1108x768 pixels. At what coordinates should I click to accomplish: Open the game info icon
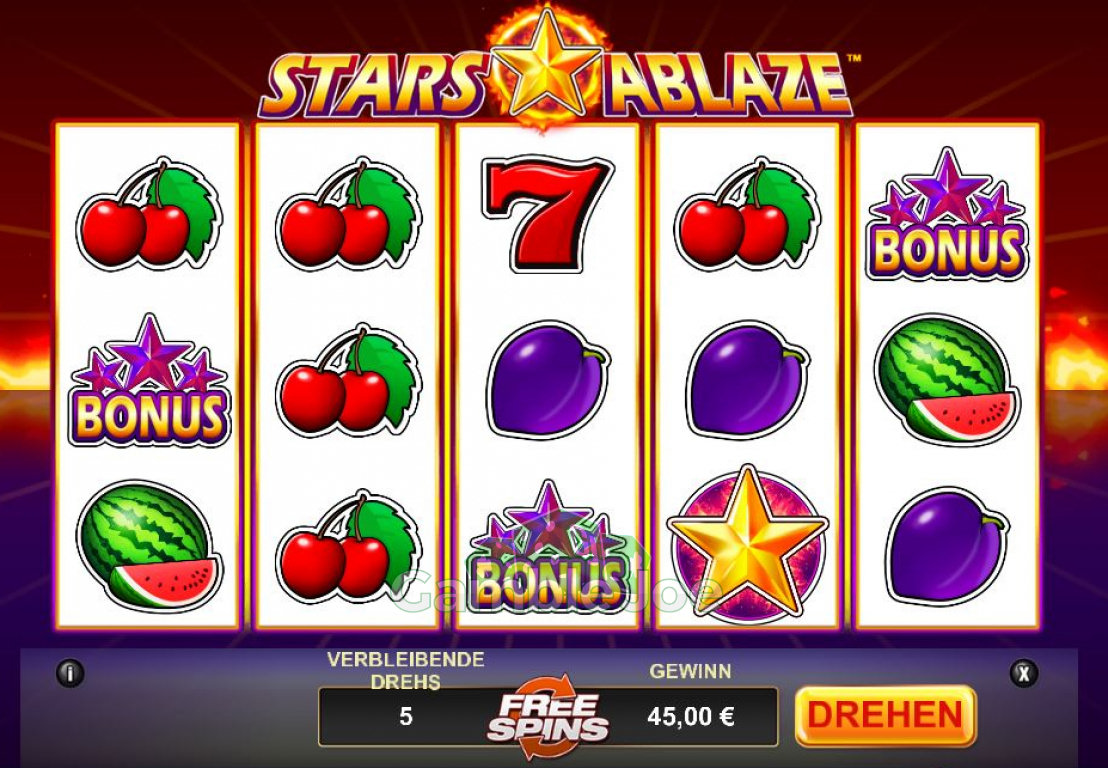(x=70, y=673)
